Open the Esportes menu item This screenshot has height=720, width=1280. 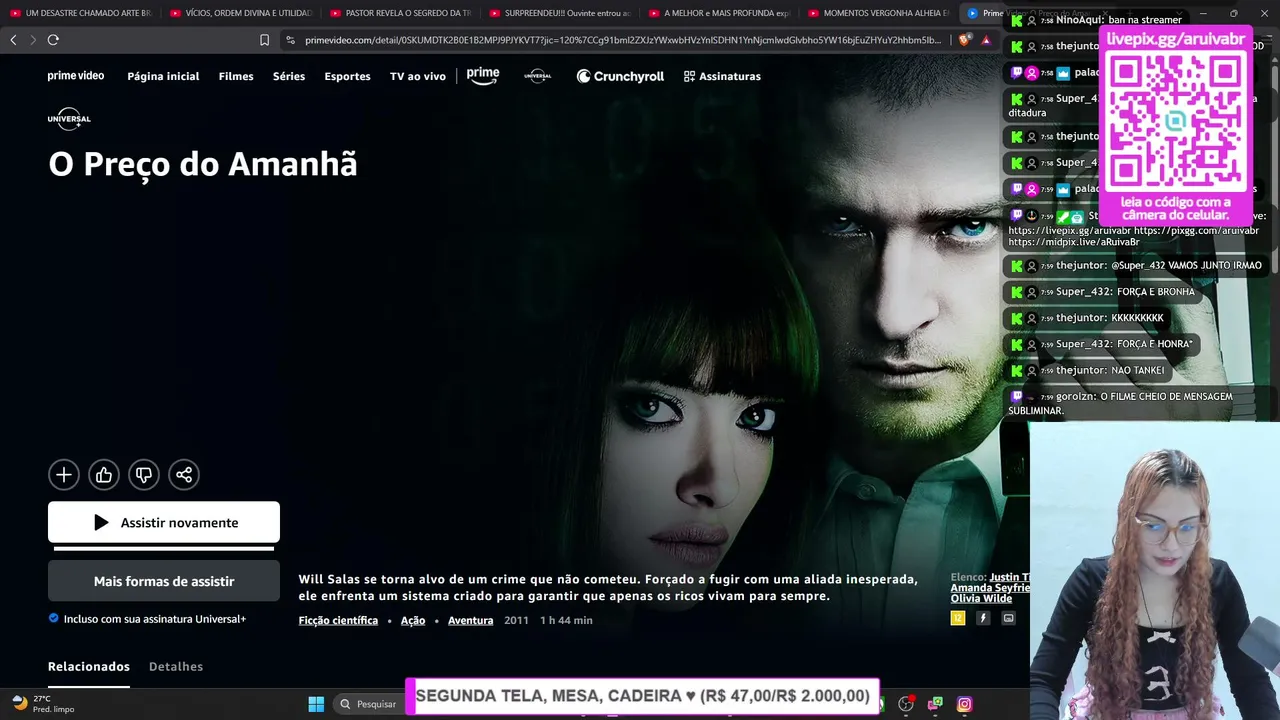tap(347, 76)
